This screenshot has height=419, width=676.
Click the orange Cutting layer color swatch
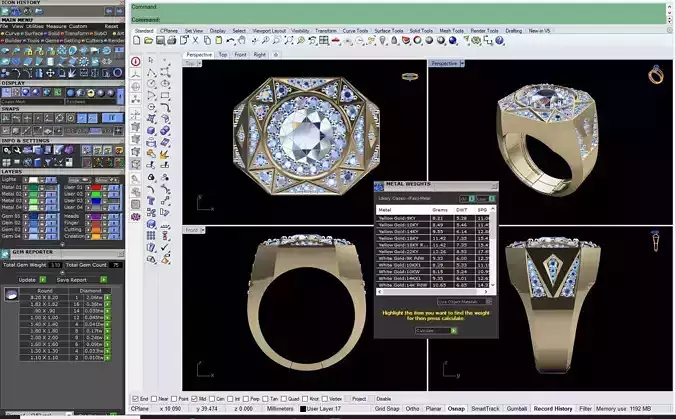coord(96,230)
